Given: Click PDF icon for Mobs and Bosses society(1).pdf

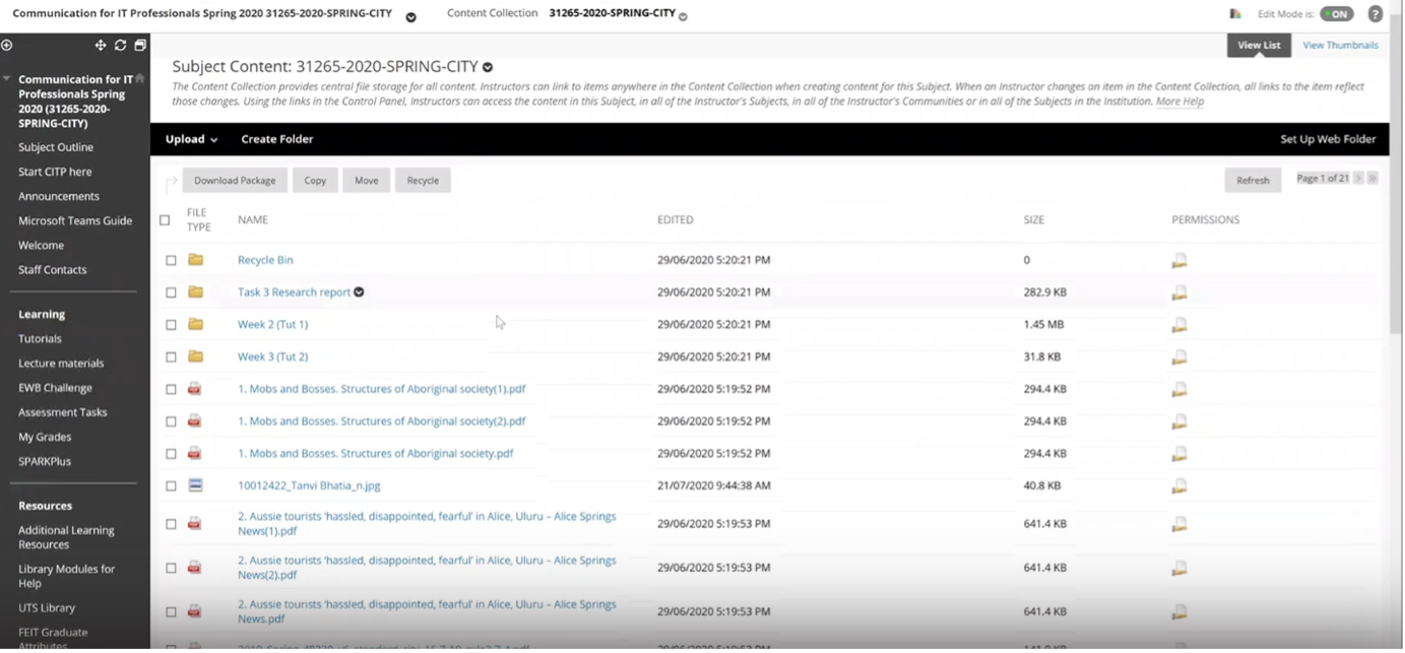Looking at the screenshot, I should click(195, 389).
